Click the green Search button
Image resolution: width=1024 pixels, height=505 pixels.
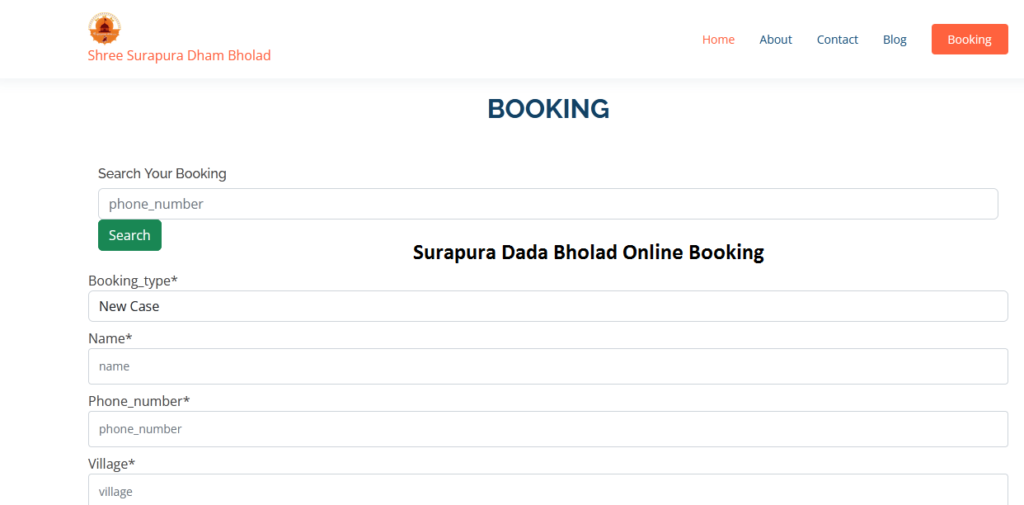pos(129,235)
